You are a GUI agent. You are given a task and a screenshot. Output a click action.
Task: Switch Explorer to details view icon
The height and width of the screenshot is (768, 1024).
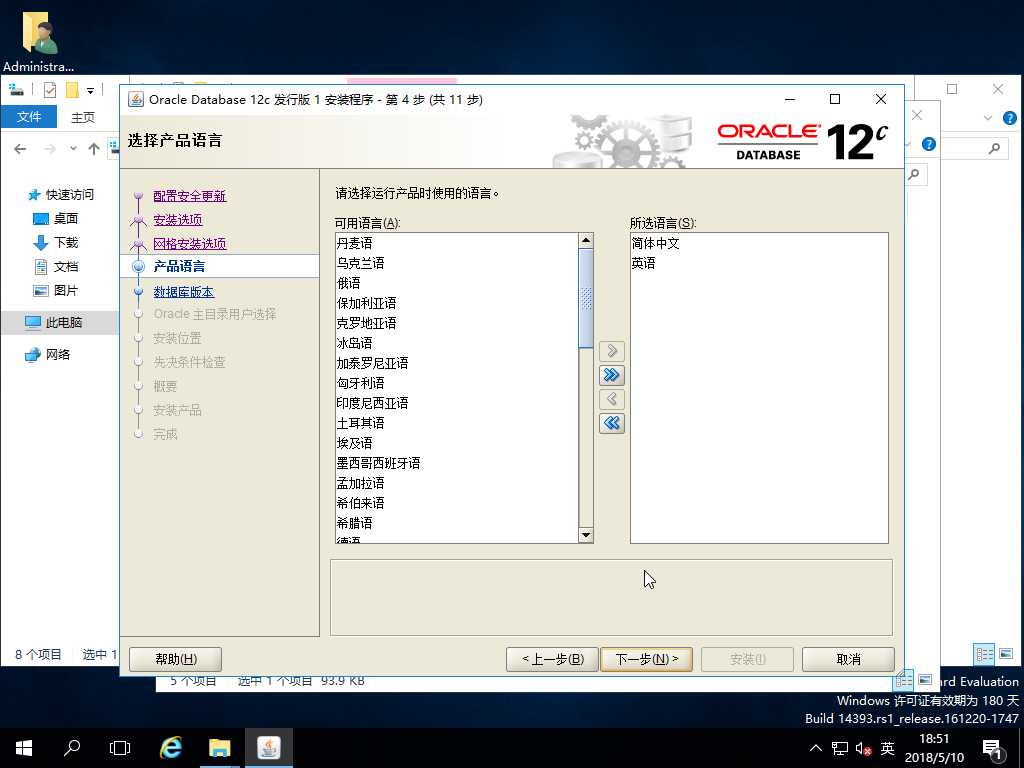tap(984, 654)
